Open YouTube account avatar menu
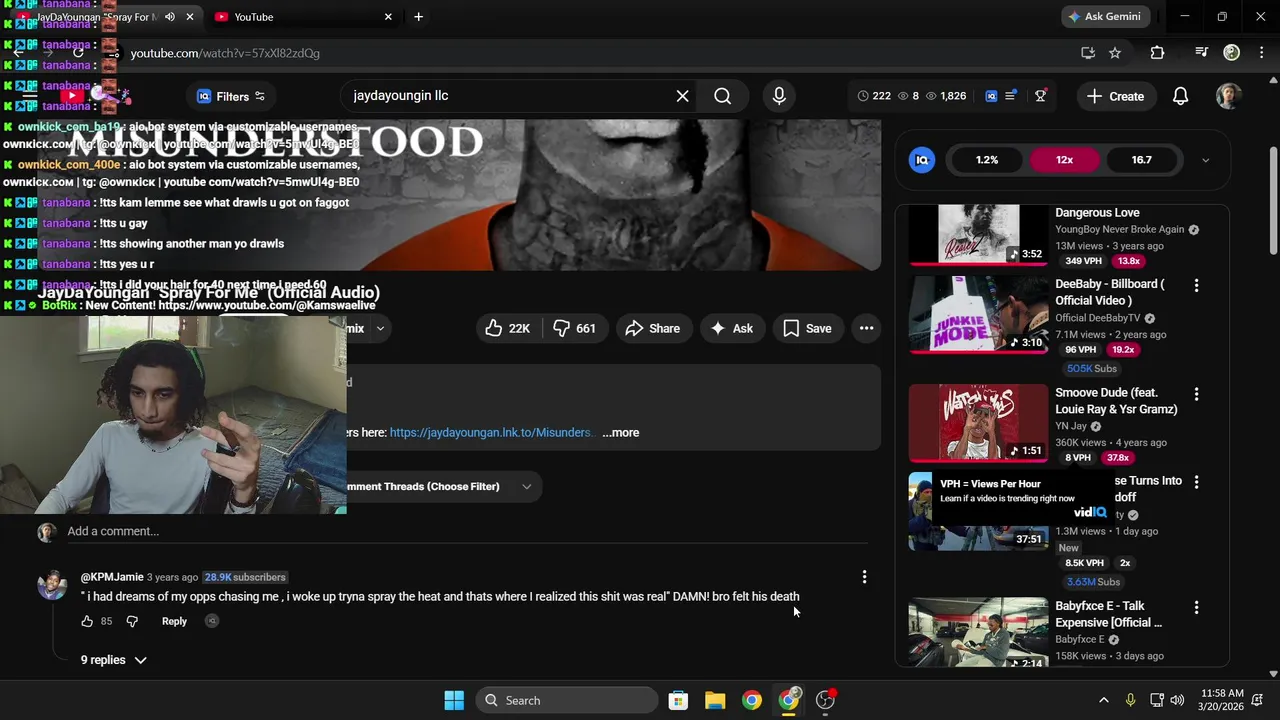 (1228, 96)
